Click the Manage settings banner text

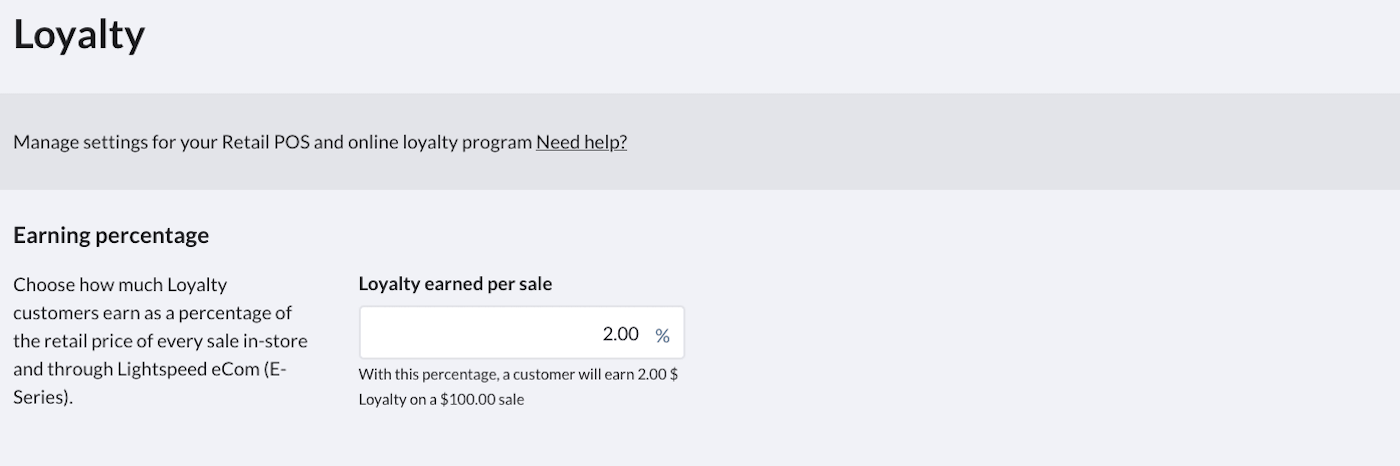point(272,142)
